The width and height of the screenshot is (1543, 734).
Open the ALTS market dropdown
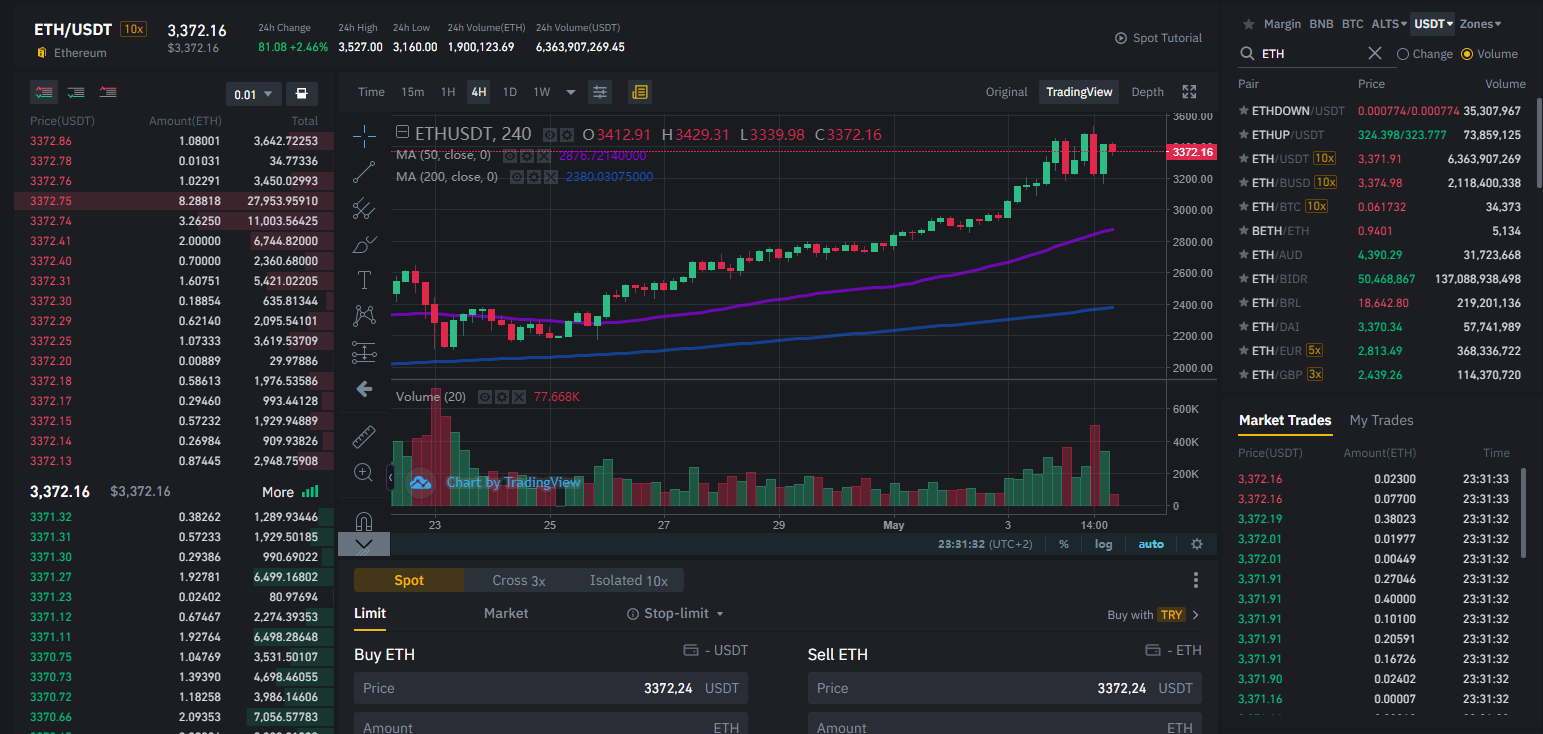pos(1389,24)
